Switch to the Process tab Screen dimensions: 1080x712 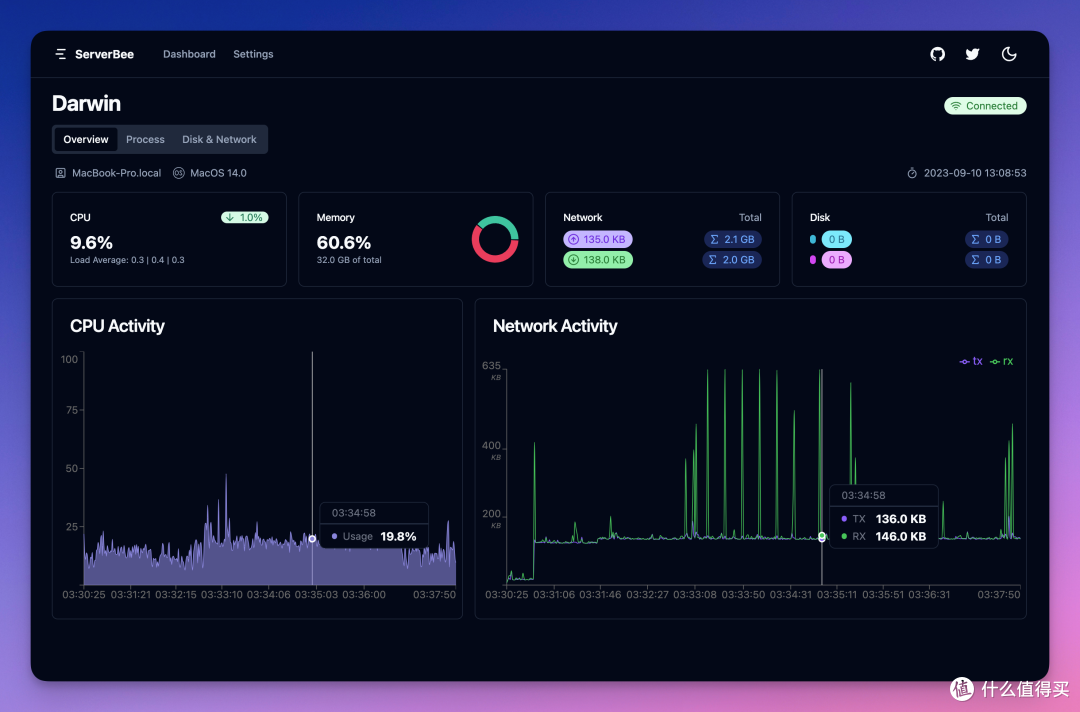[x=145, y=139]
